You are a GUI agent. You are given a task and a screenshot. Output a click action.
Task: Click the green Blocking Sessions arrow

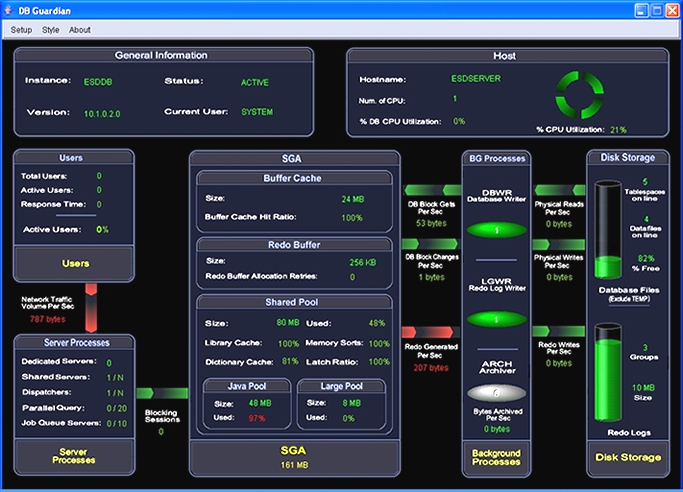tap(162, 393)
